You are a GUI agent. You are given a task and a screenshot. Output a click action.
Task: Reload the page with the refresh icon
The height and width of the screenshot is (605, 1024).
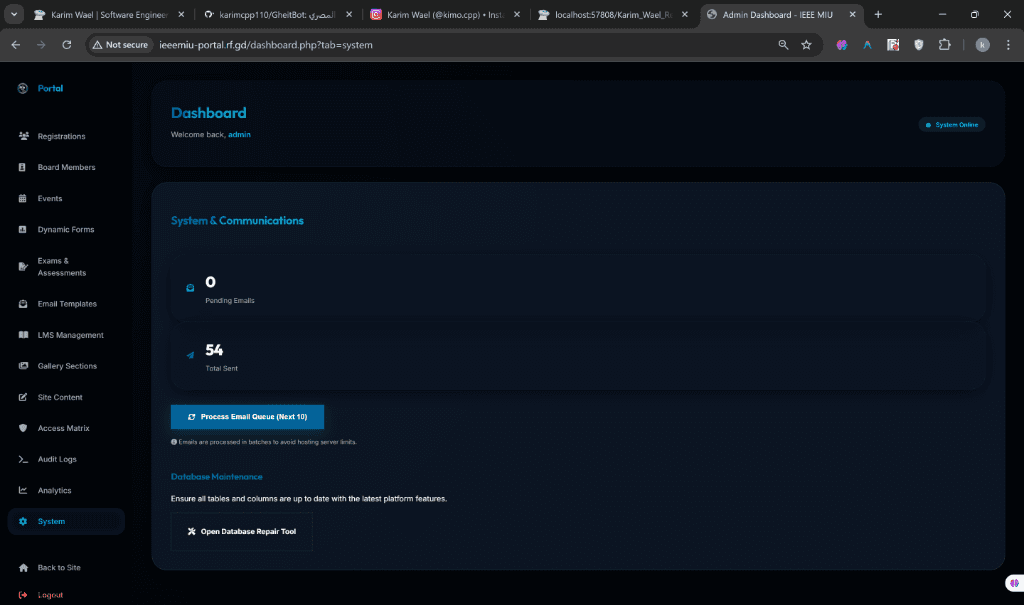[x=67, y=45]
